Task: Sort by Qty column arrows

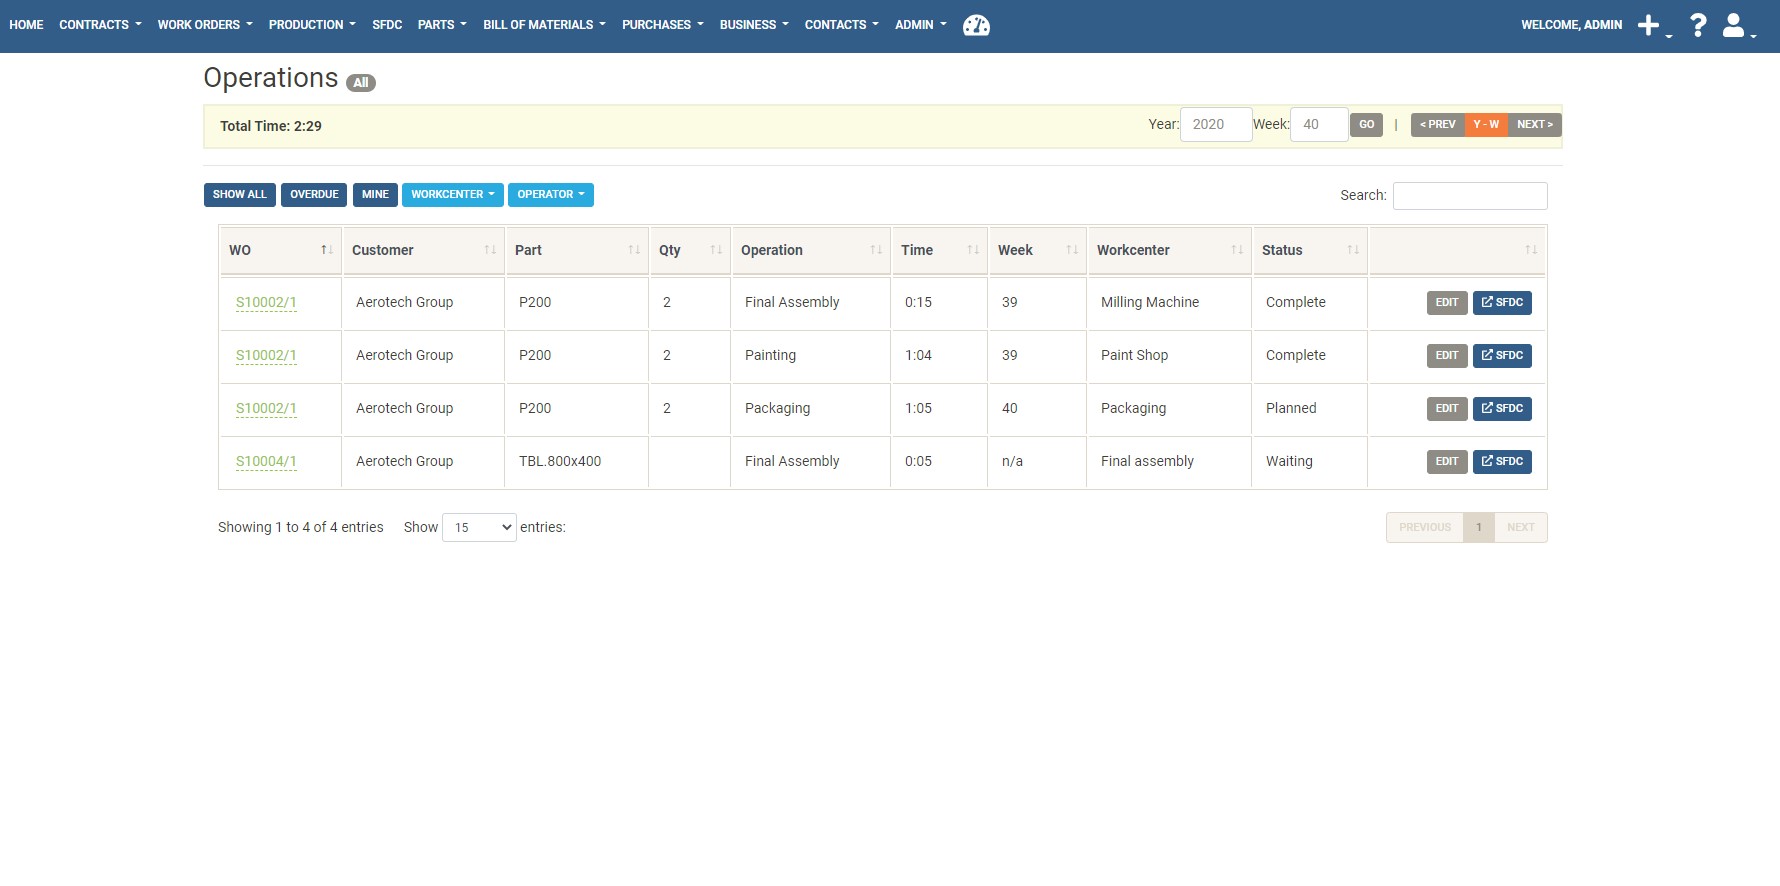Action: 716,250
